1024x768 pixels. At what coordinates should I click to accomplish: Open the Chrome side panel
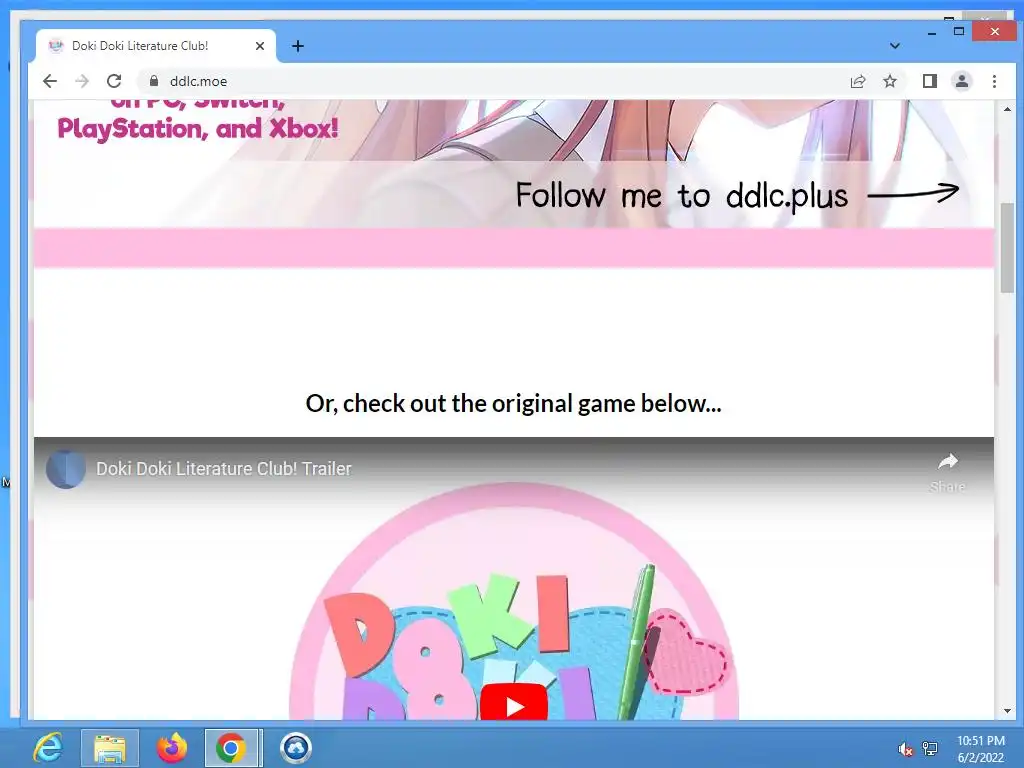tap(929, 81)
